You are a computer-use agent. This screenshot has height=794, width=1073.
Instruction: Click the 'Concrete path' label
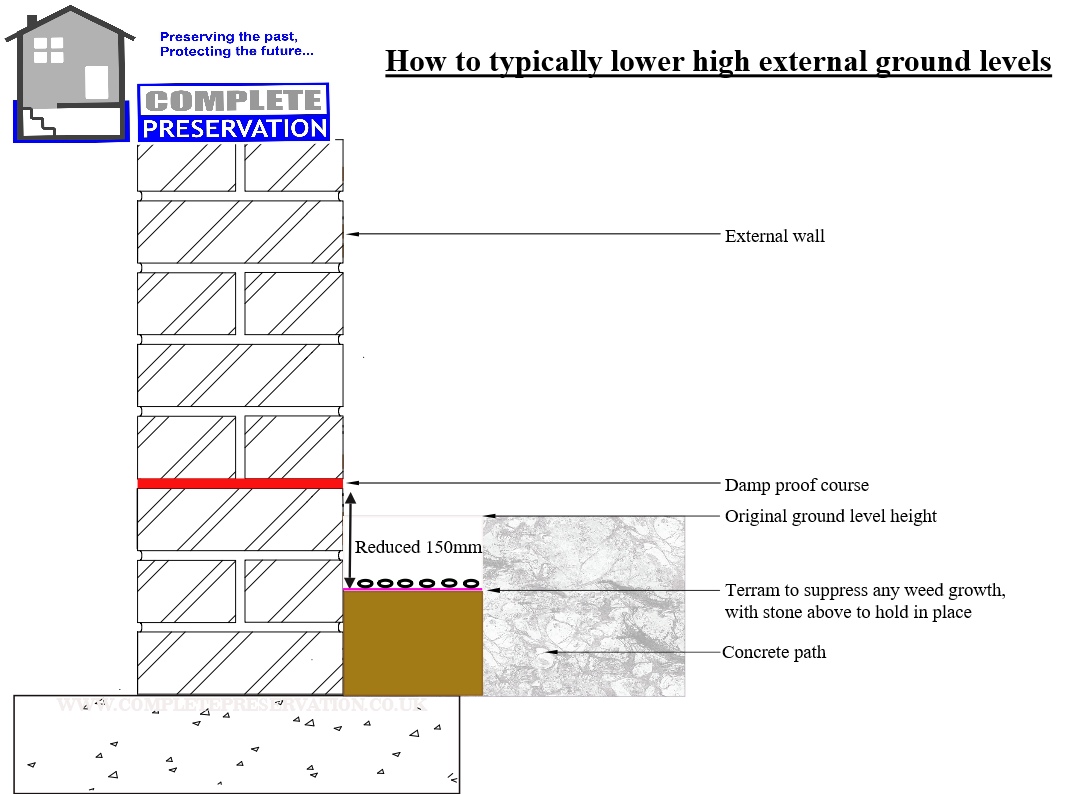click(775, 652)
